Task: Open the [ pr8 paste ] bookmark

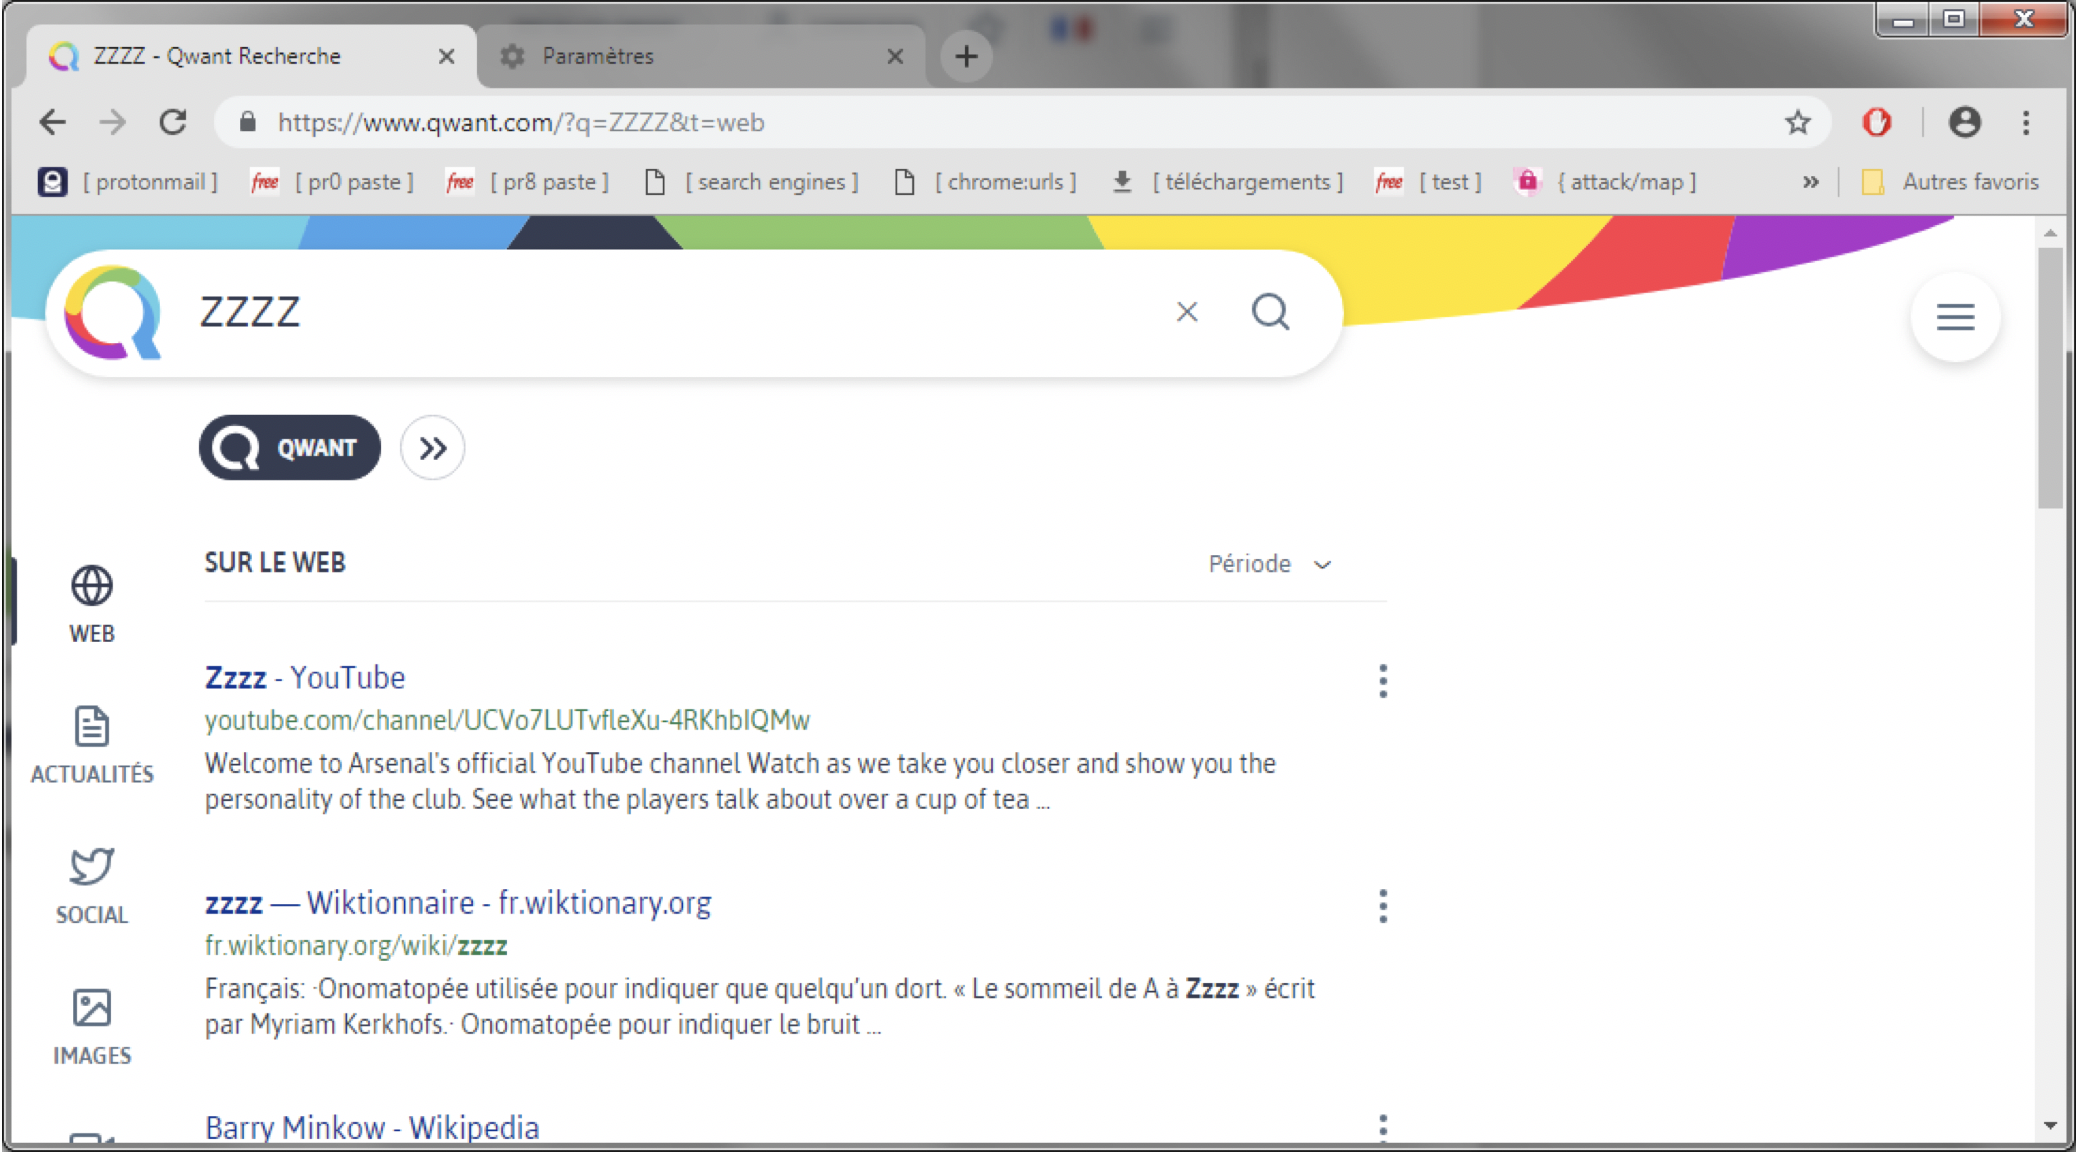Action: [x=528, y=181]
